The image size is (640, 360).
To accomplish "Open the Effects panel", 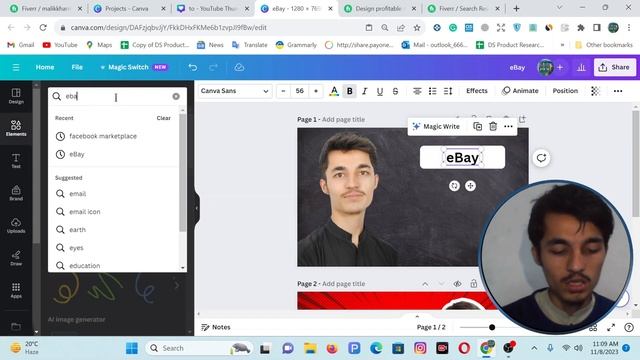I will tap(477, 91).
